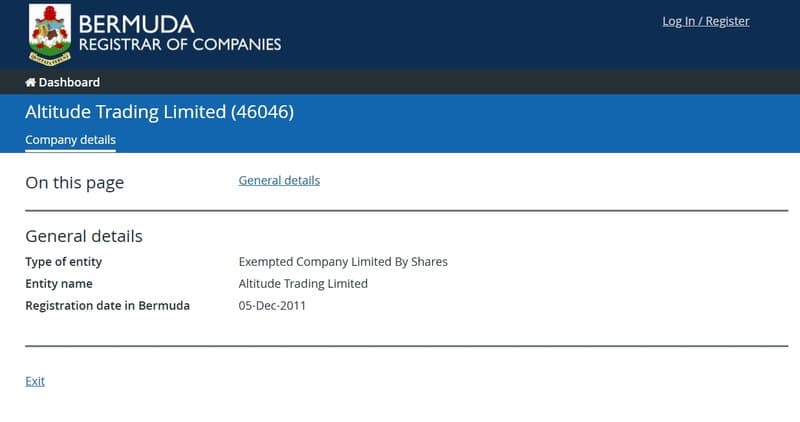Select the Registration date in Bermuda label
800x422 pixels.
[x=108, y=306]
